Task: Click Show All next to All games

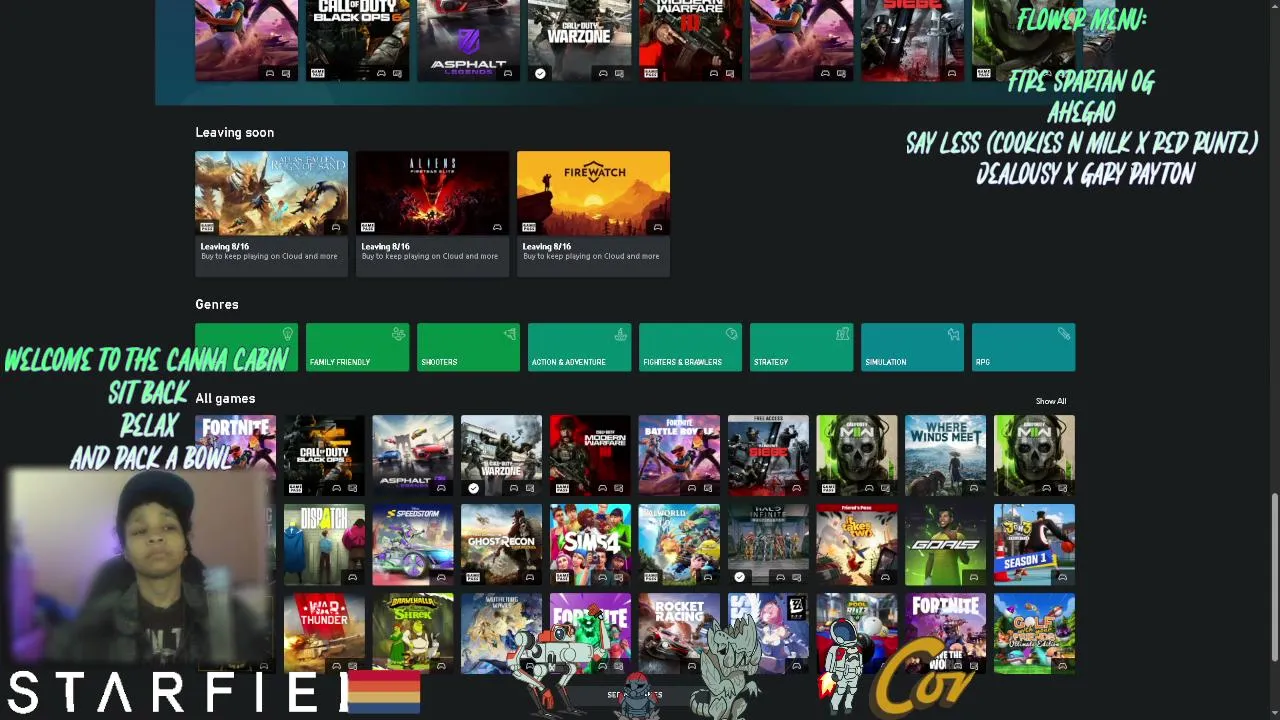Action: 1050,401
